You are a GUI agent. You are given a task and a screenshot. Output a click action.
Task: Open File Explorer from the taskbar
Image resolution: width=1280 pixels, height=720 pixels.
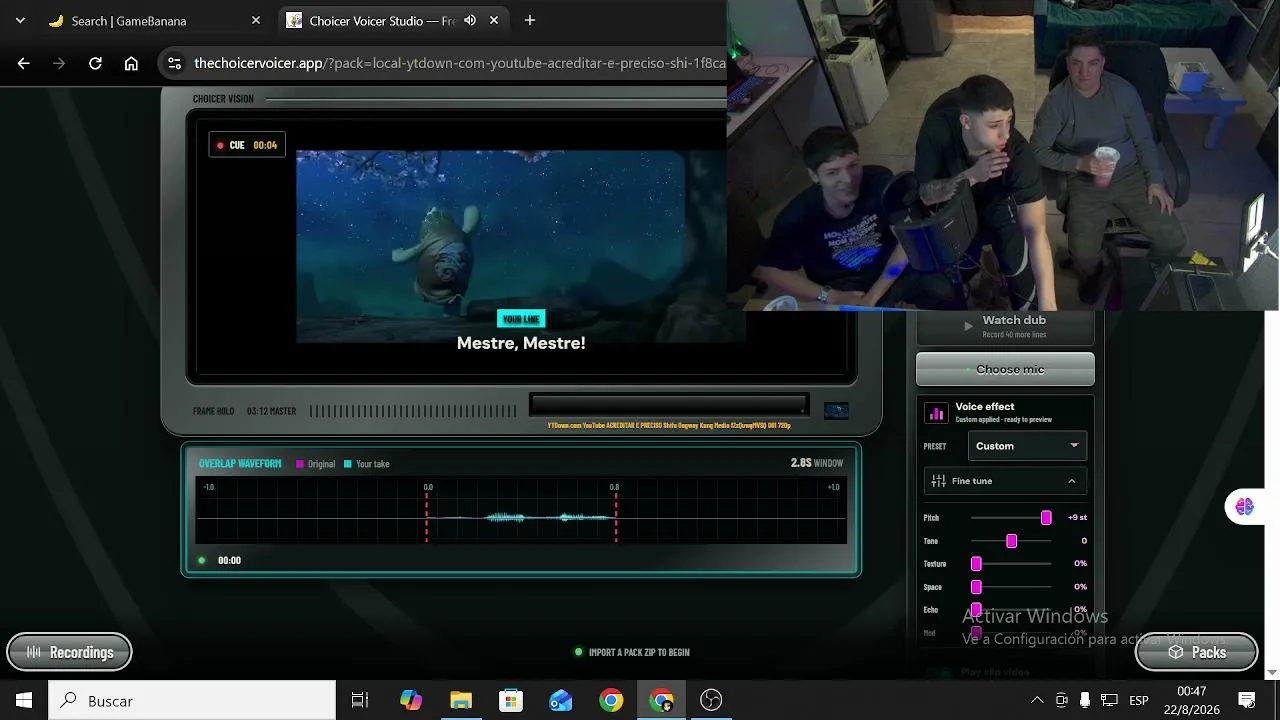point(461,700)
